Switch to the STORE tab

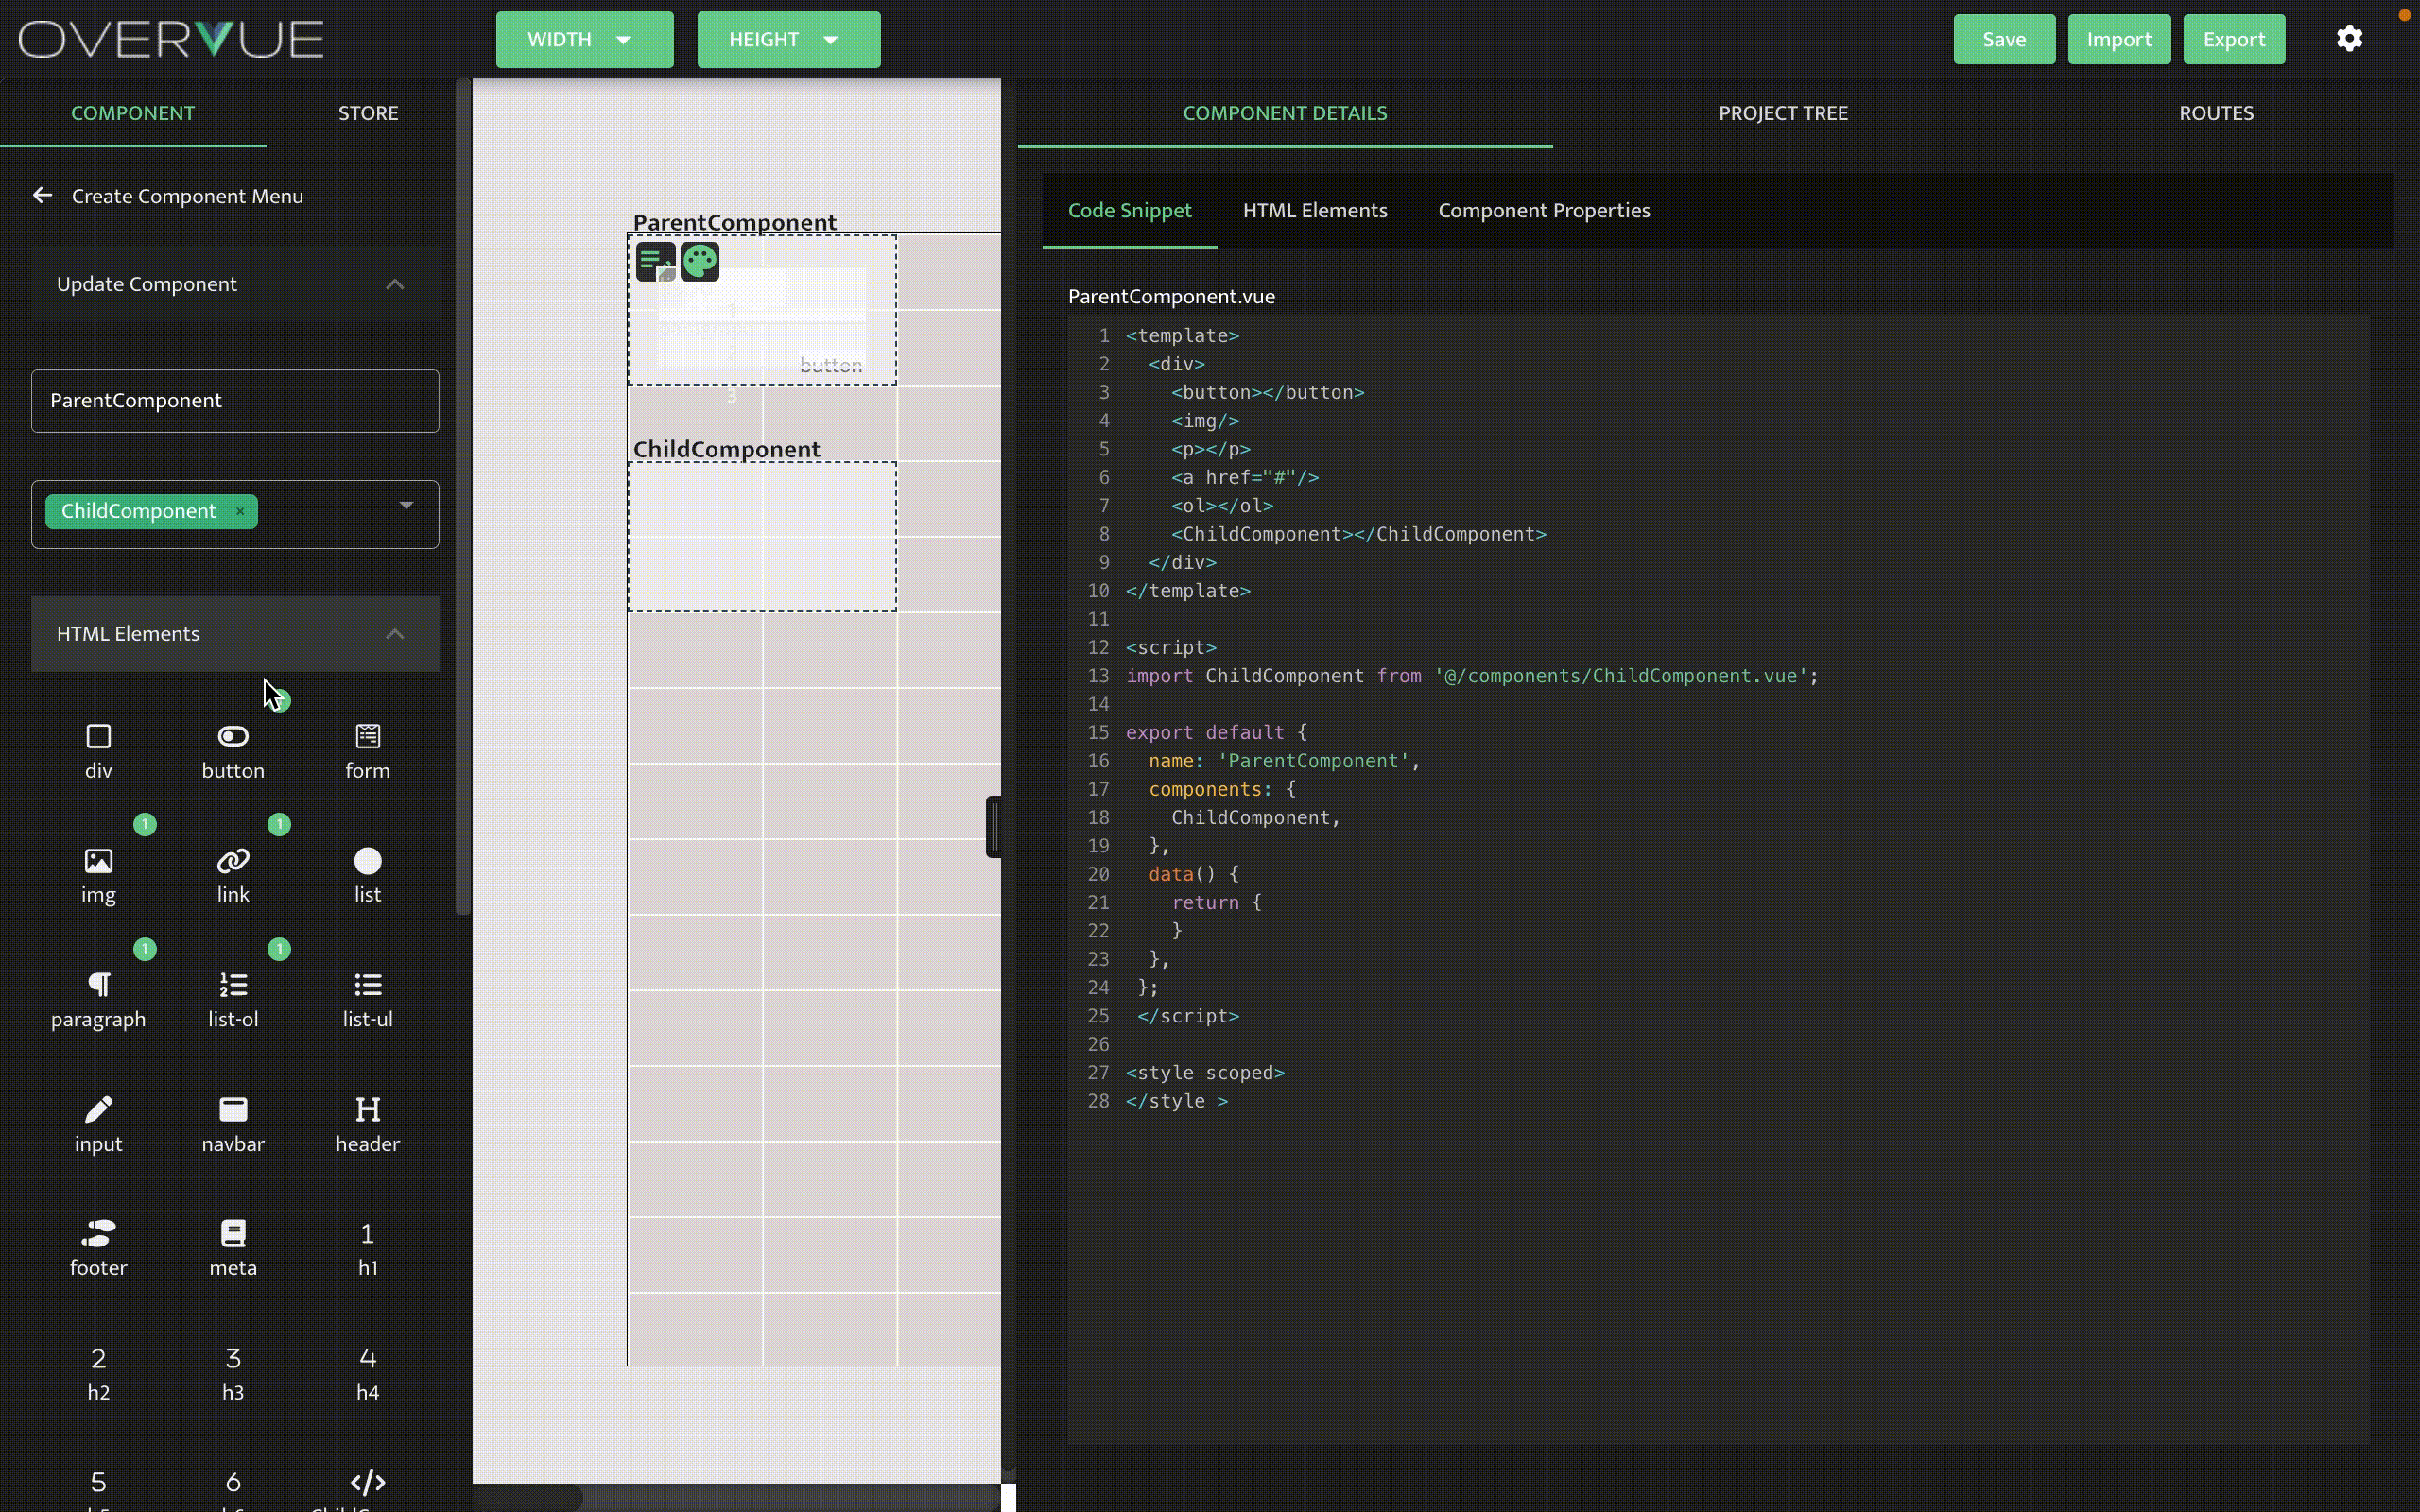point(368,113)
